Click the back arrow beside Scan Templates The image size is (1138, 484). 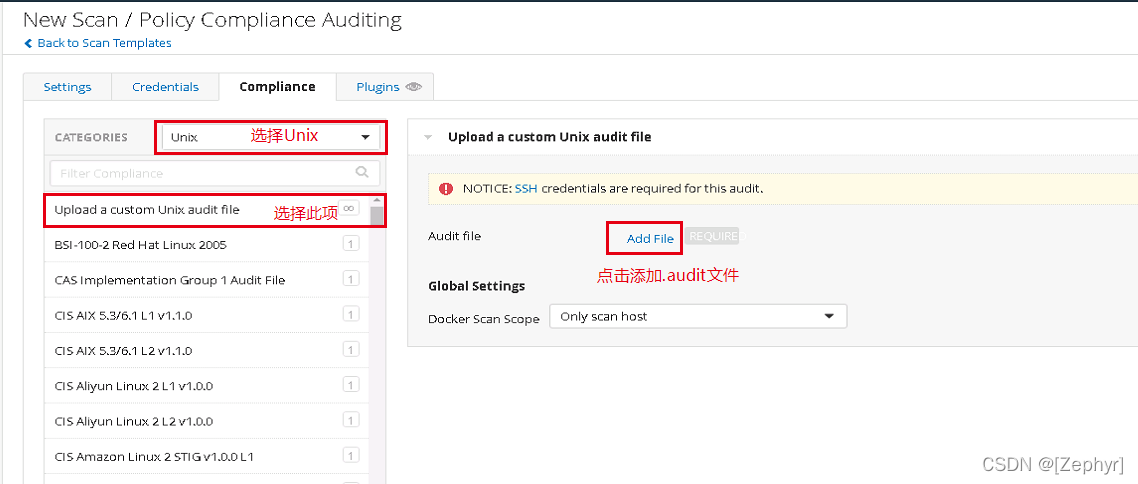point(28,43)
